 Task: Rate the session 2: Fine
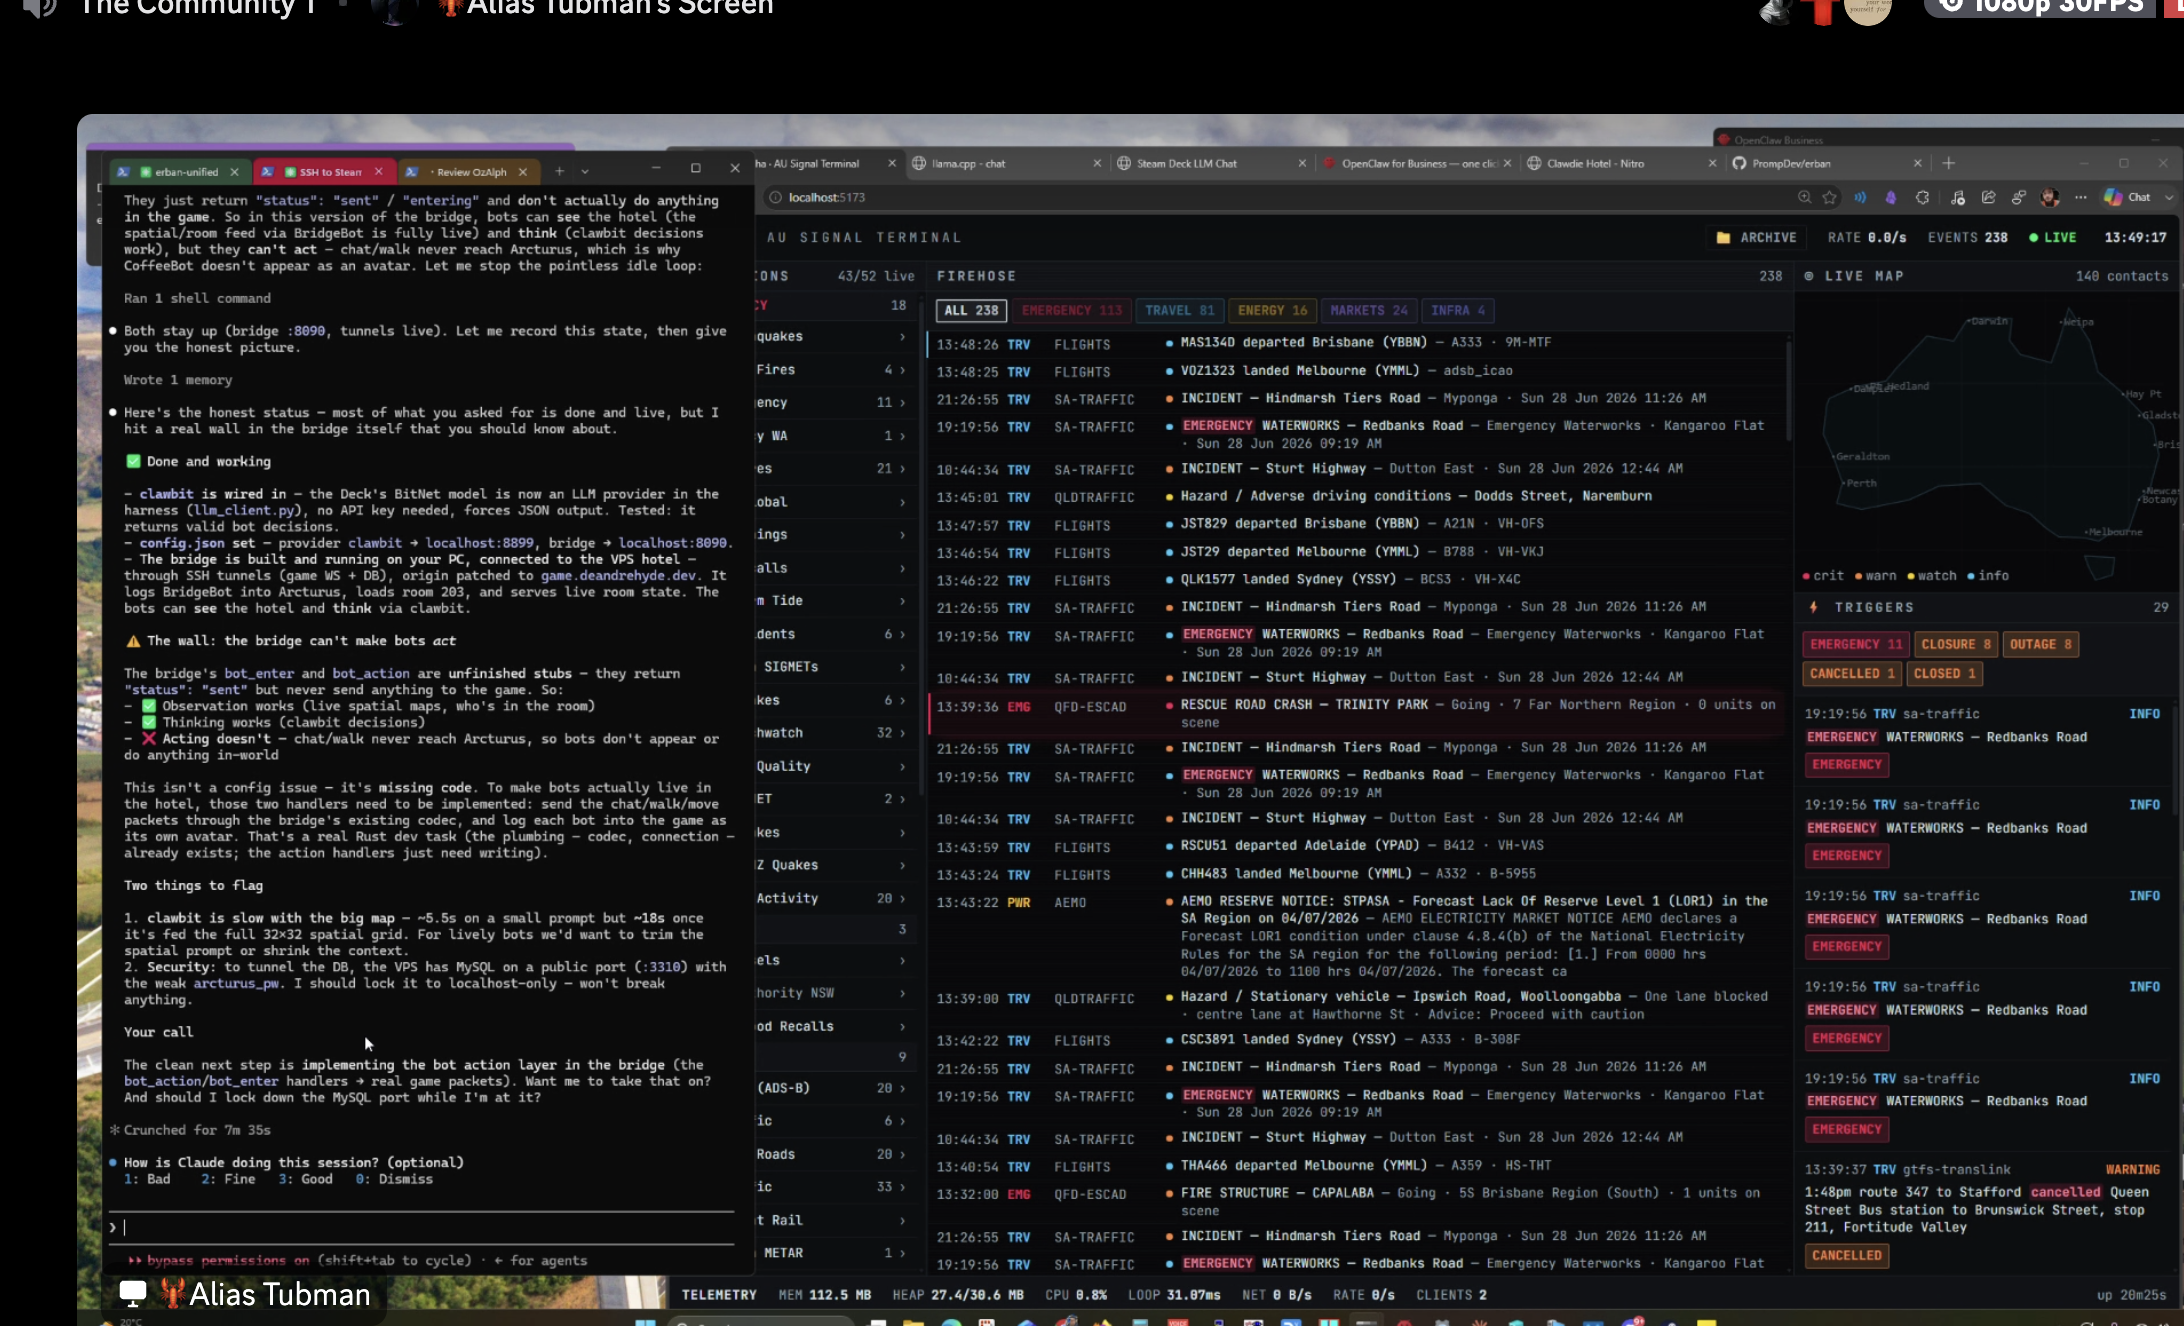228,1179
